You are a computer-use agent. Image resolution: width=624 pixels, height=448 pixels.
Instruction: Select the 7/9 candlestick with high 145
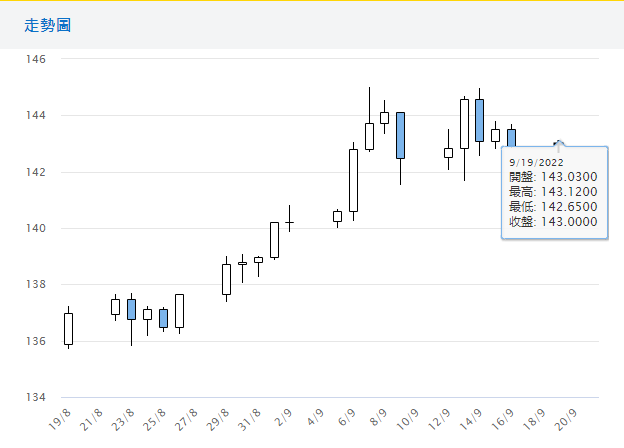369,136
